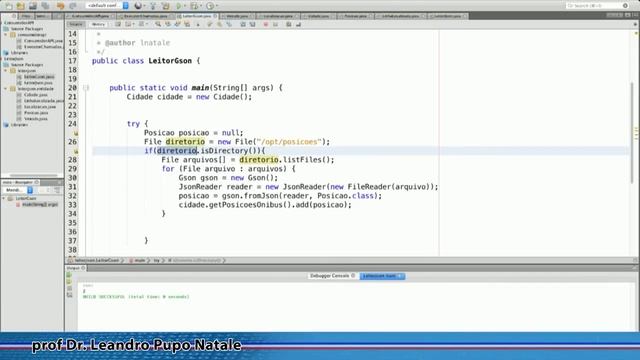Click the highlighted diretorio variable on line 26
This screenshot has height=360, width=640.
185,142
